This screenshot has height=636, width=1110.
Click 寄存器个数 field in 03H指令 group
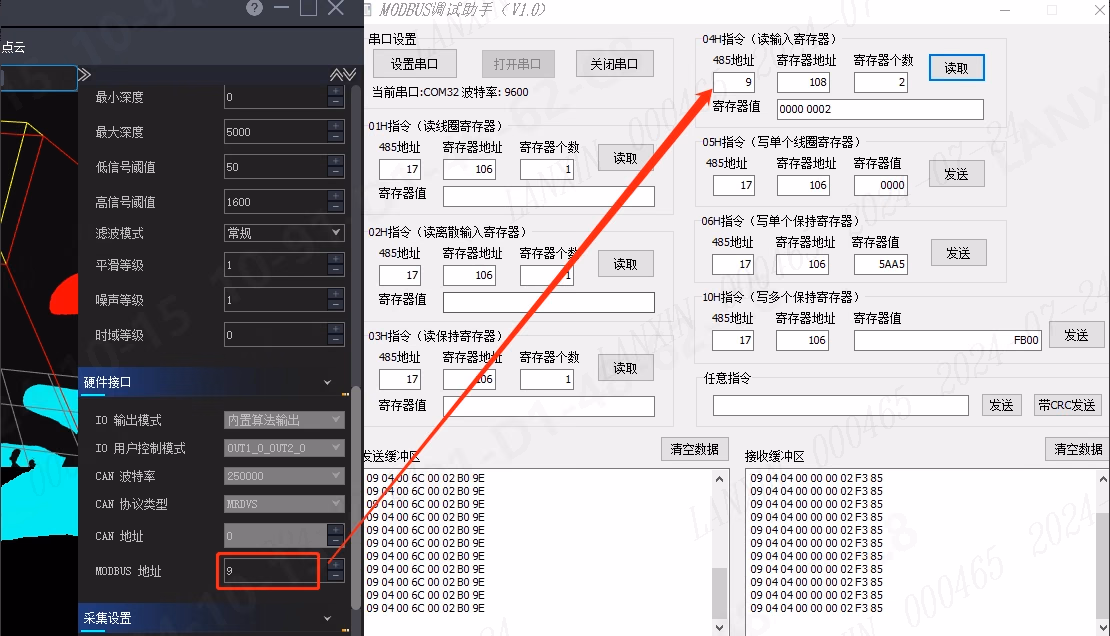pyautogui.click(x=547, y=379)
